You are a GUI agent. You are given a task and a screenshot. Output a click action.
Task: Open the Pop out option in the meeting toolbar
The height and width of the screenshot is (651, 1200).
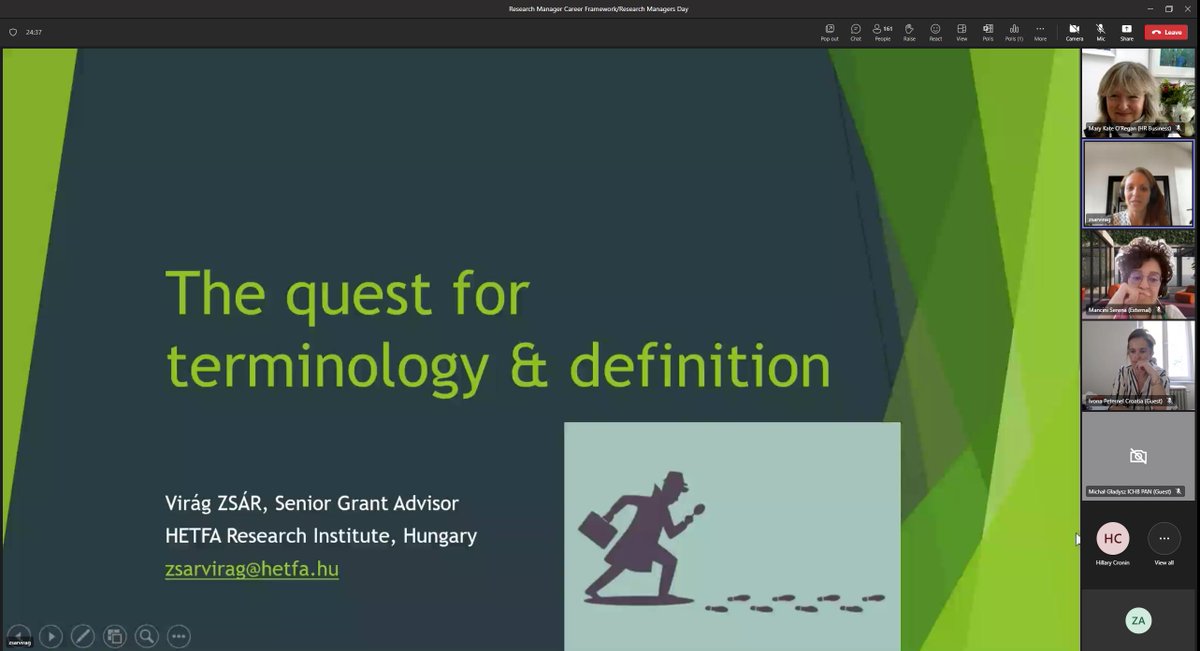click(x=829, y=32)
